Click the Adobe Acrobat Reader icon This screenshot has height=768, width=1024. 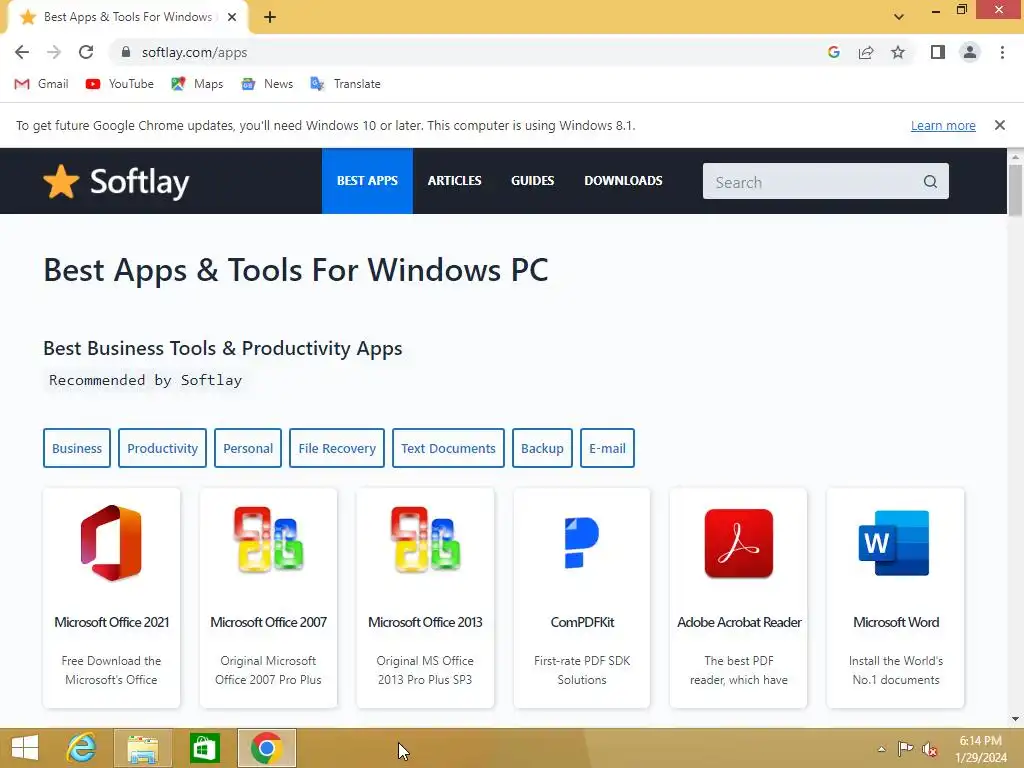[x=739, y=543]
